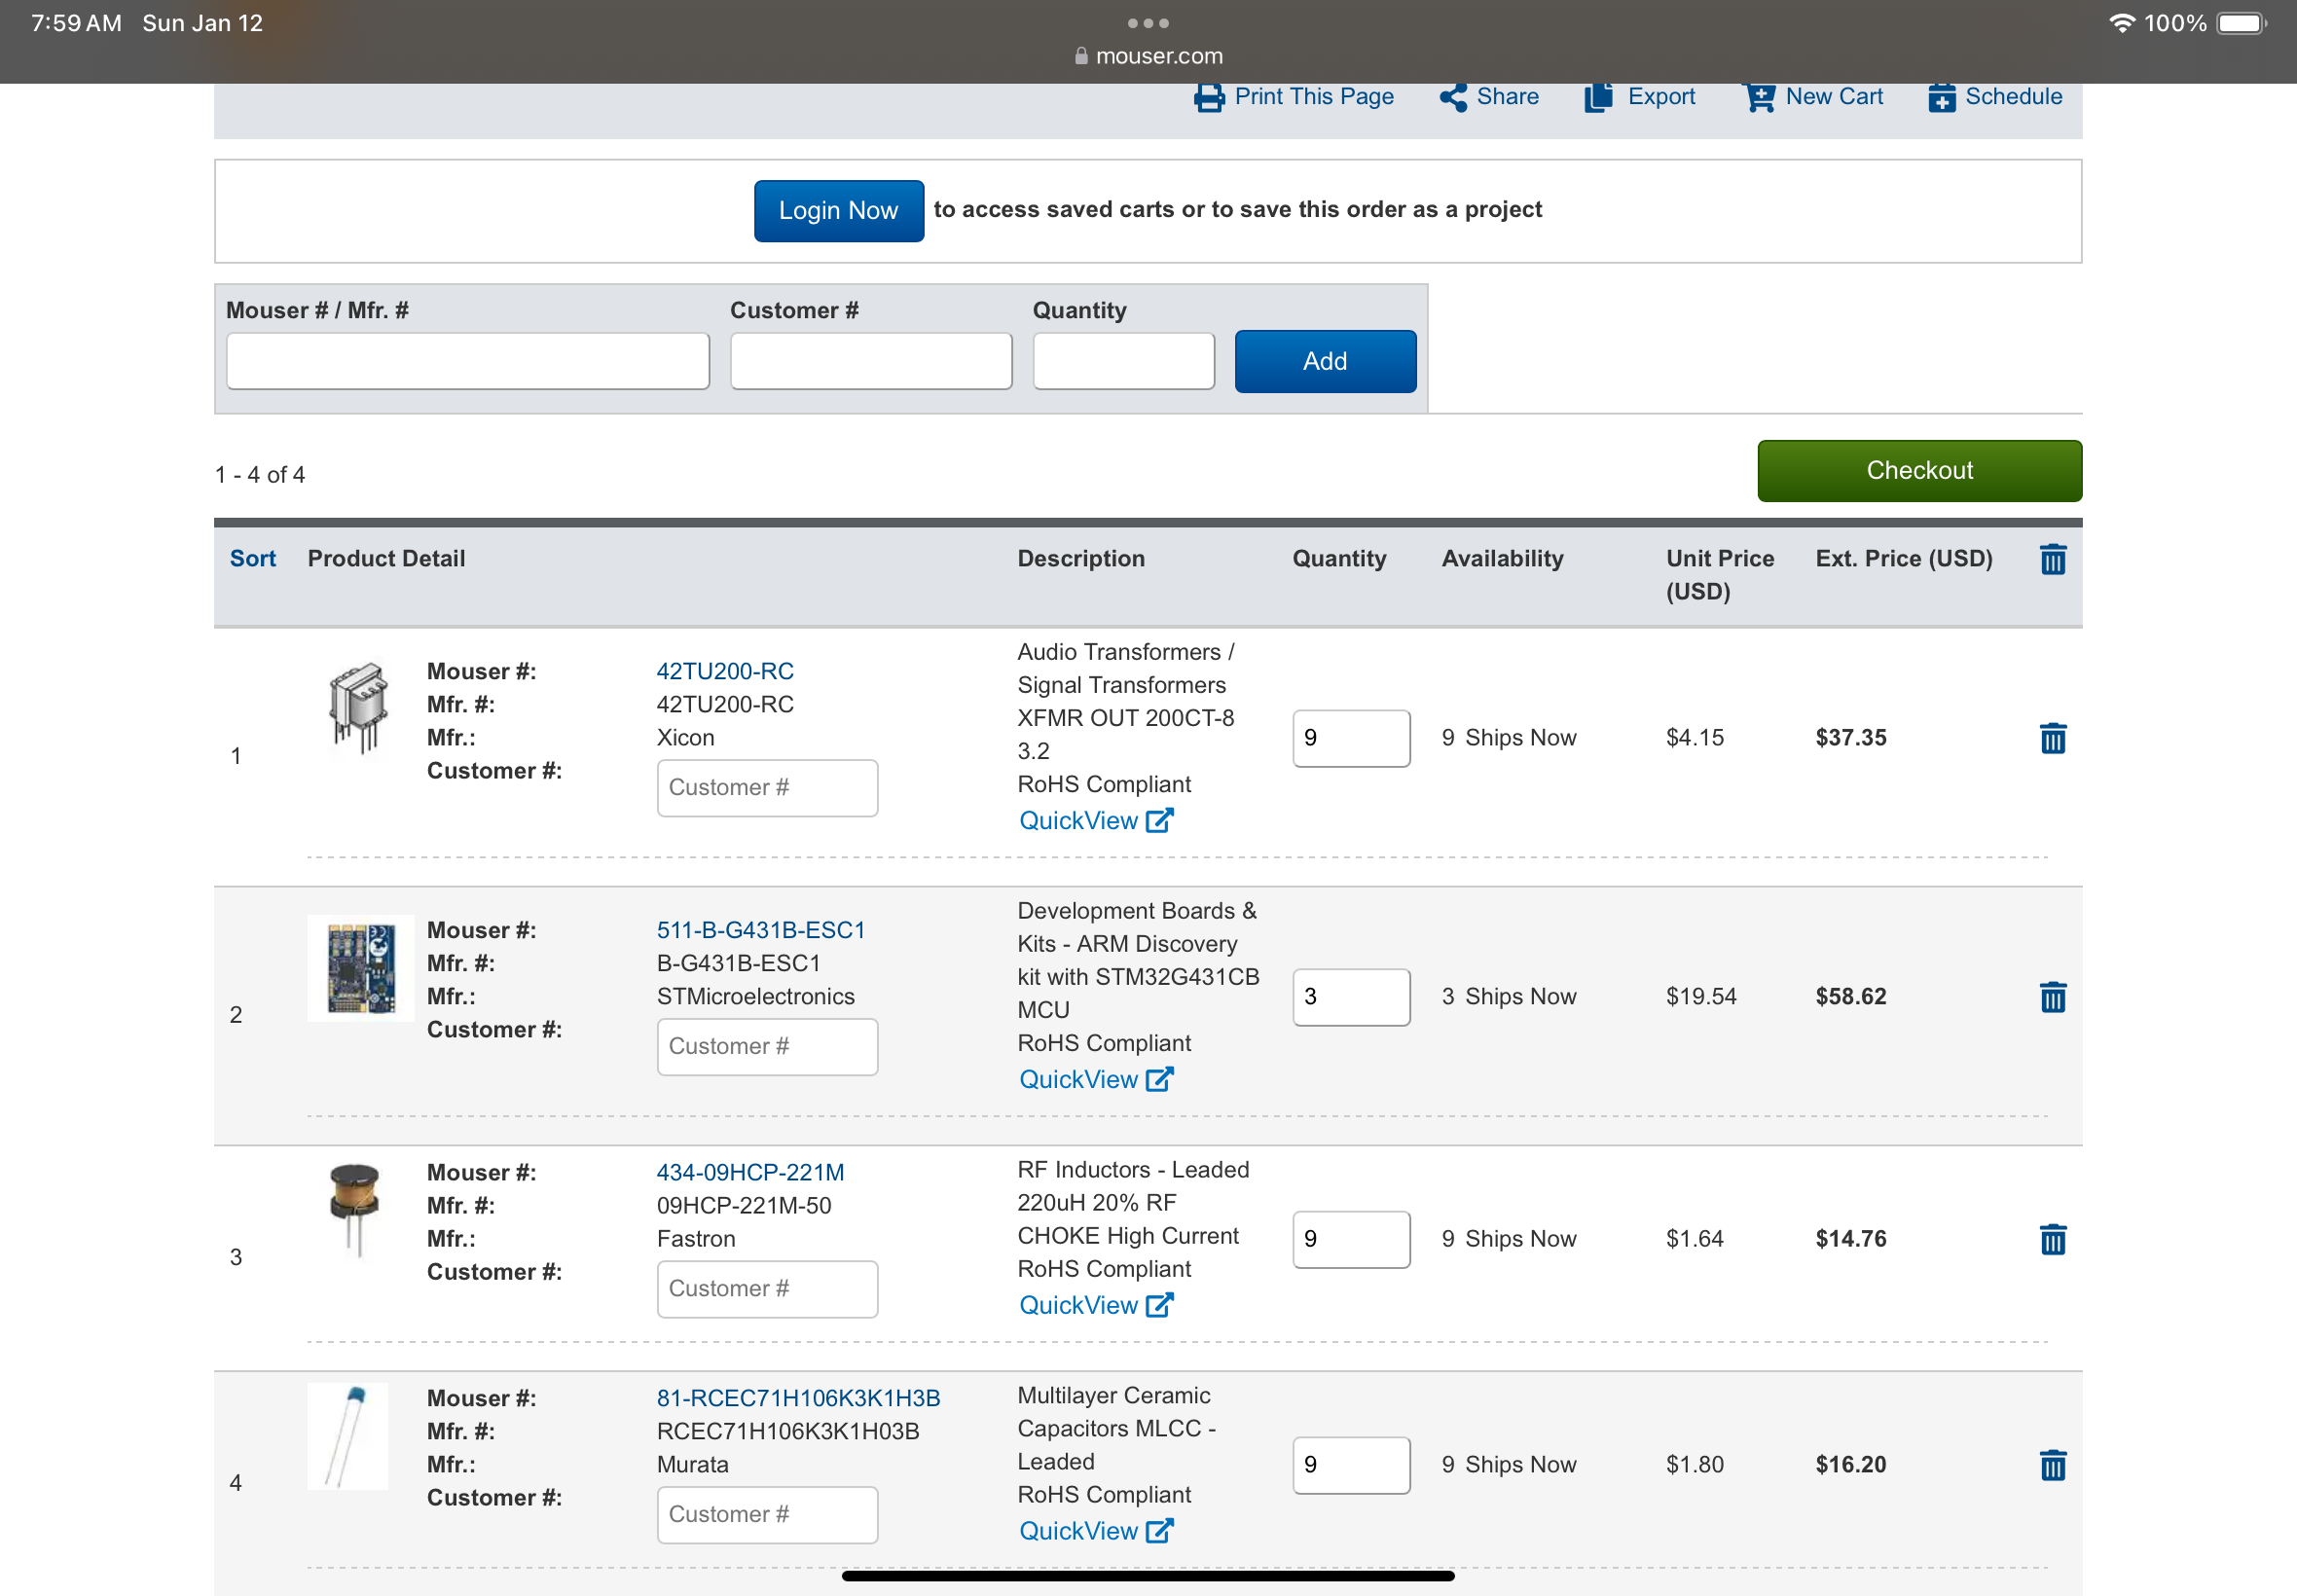Edit quantity box for B-G431B-ESC1
Viewport: 2297px width, 1596px height.
point(1351,997)
